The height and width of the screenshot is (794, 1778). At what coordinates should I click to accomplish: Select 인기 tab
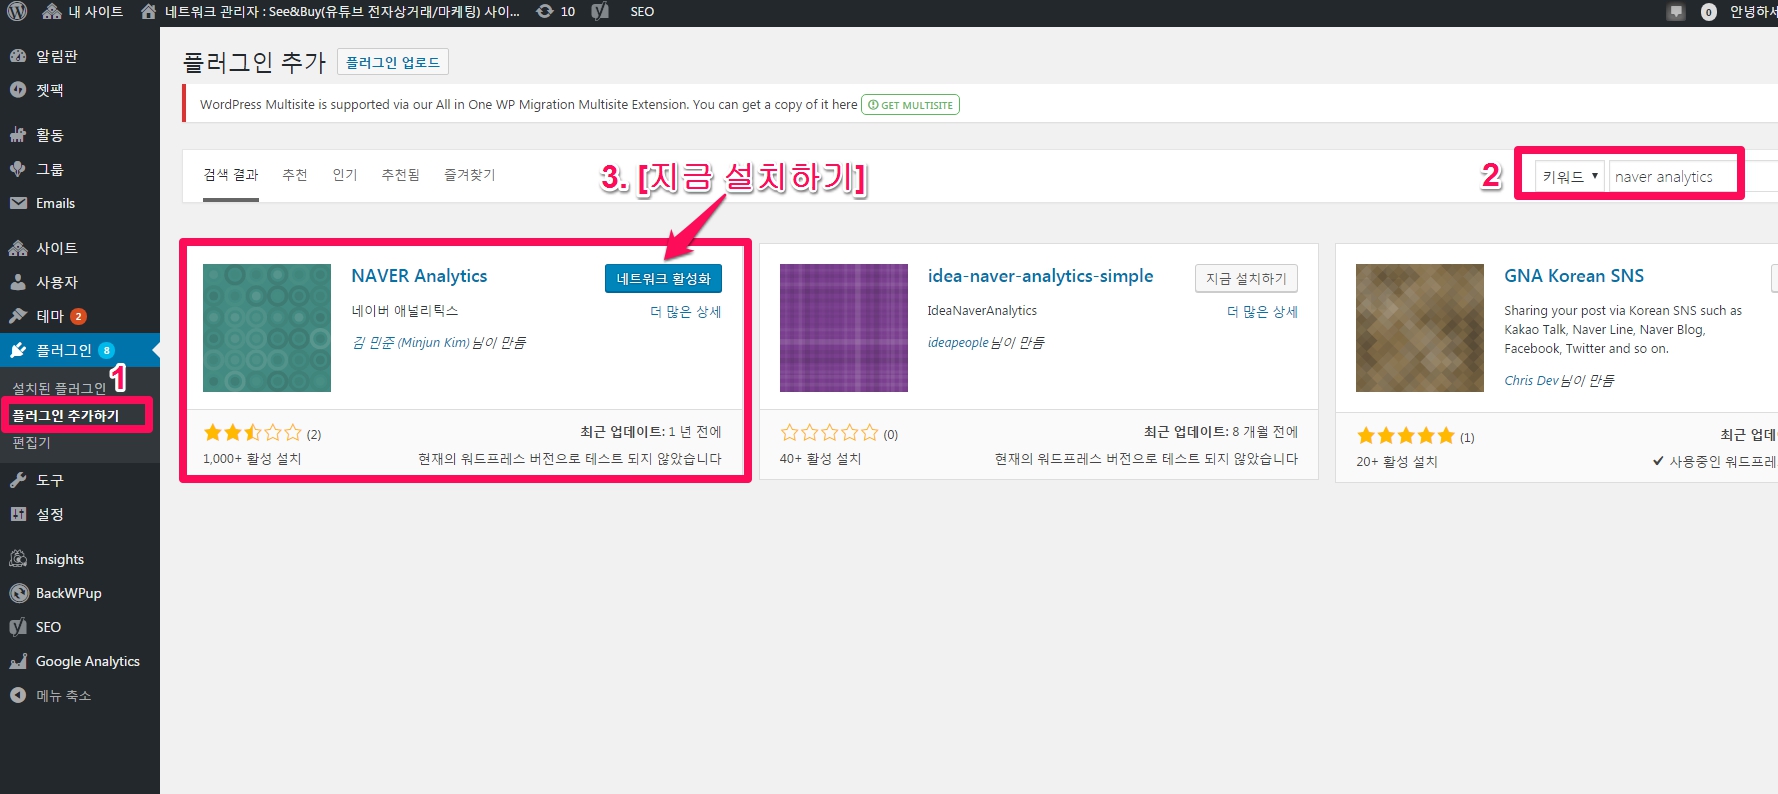click(x=345, y=175)
